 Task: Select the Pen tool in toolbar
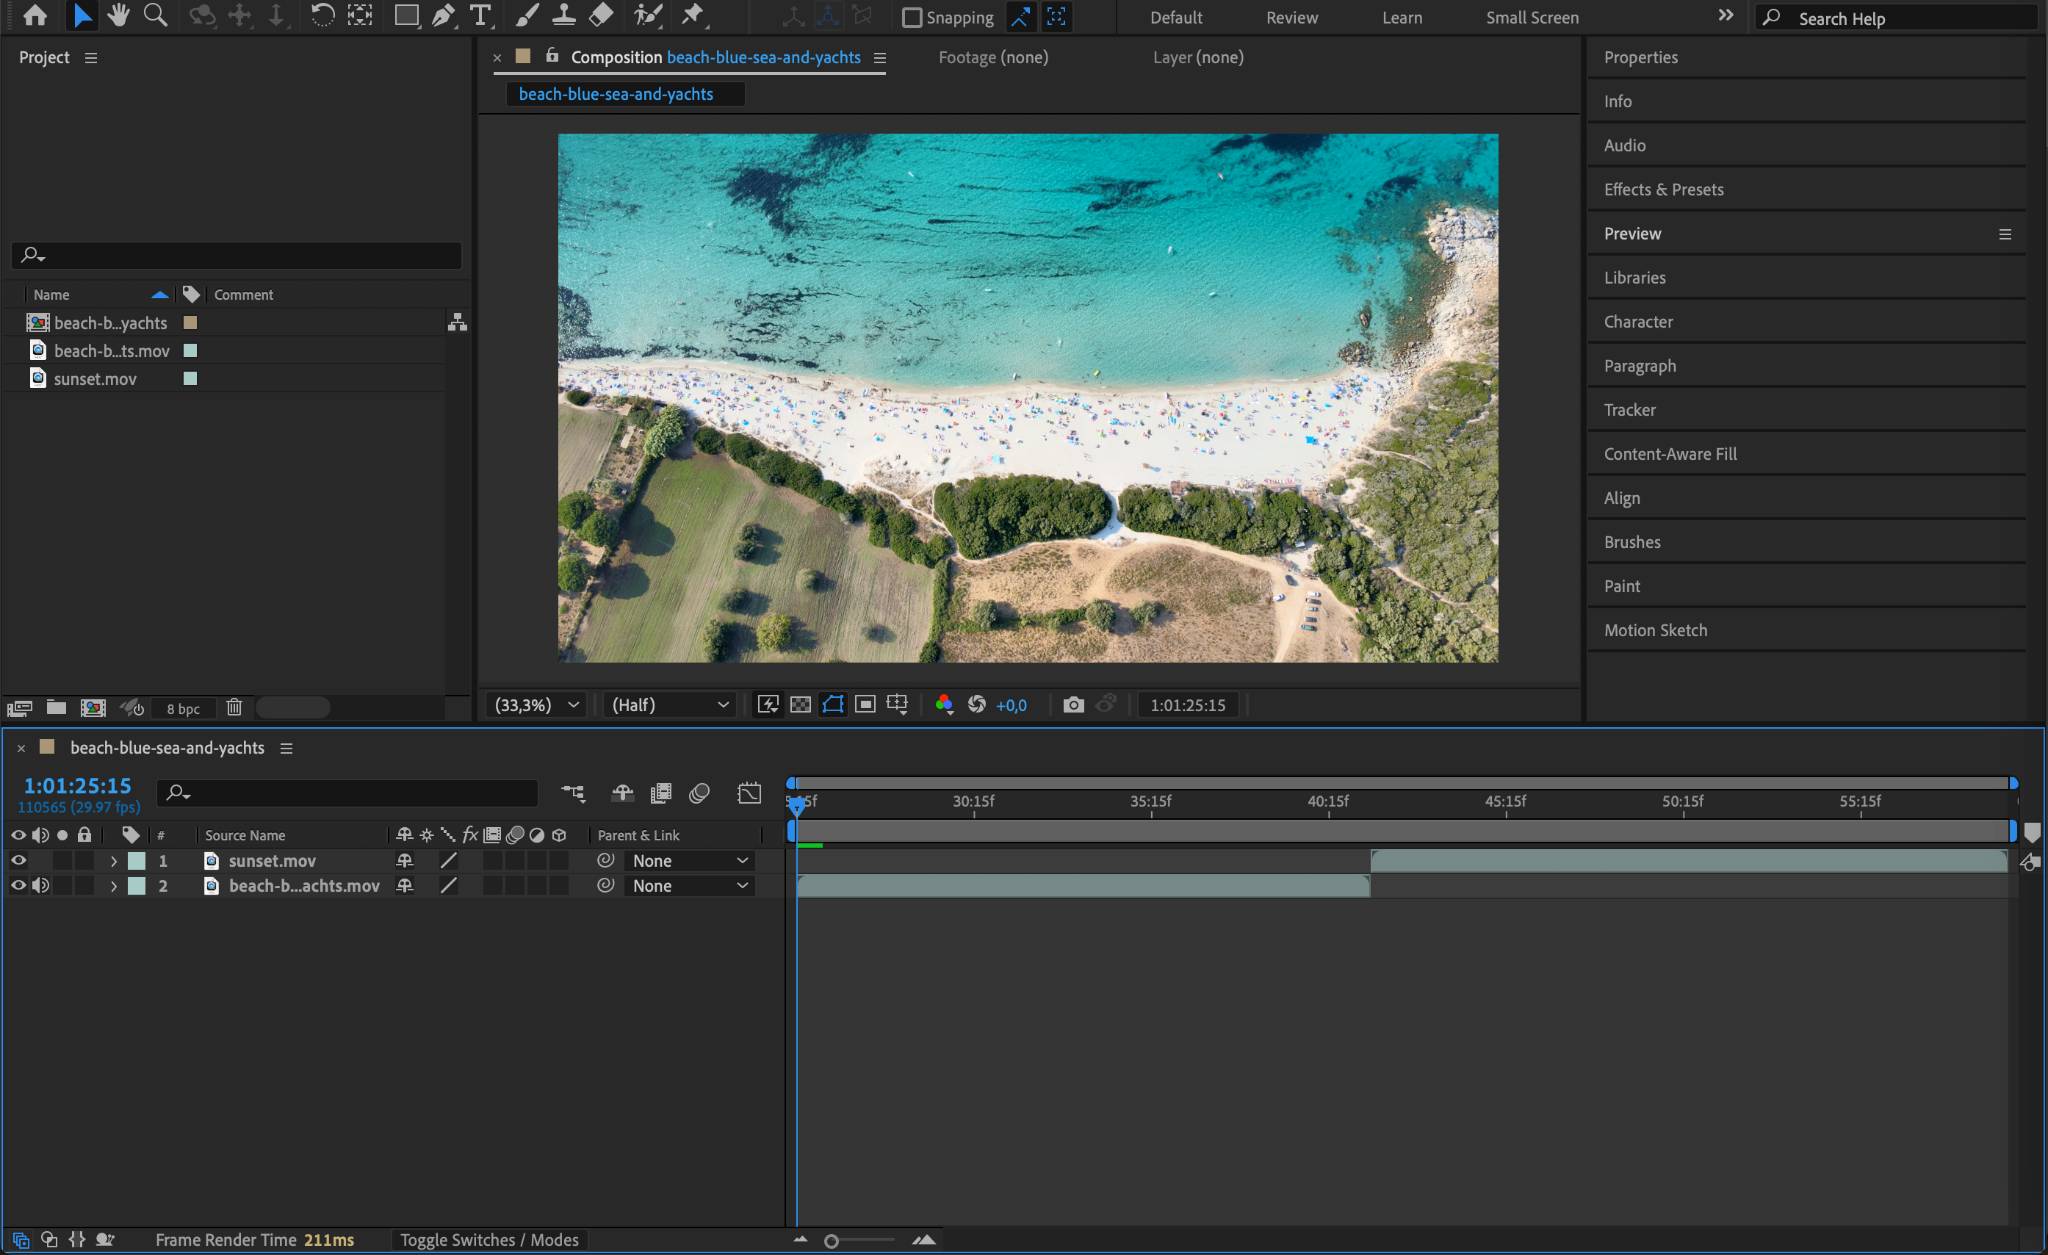[x=443, y=16]
